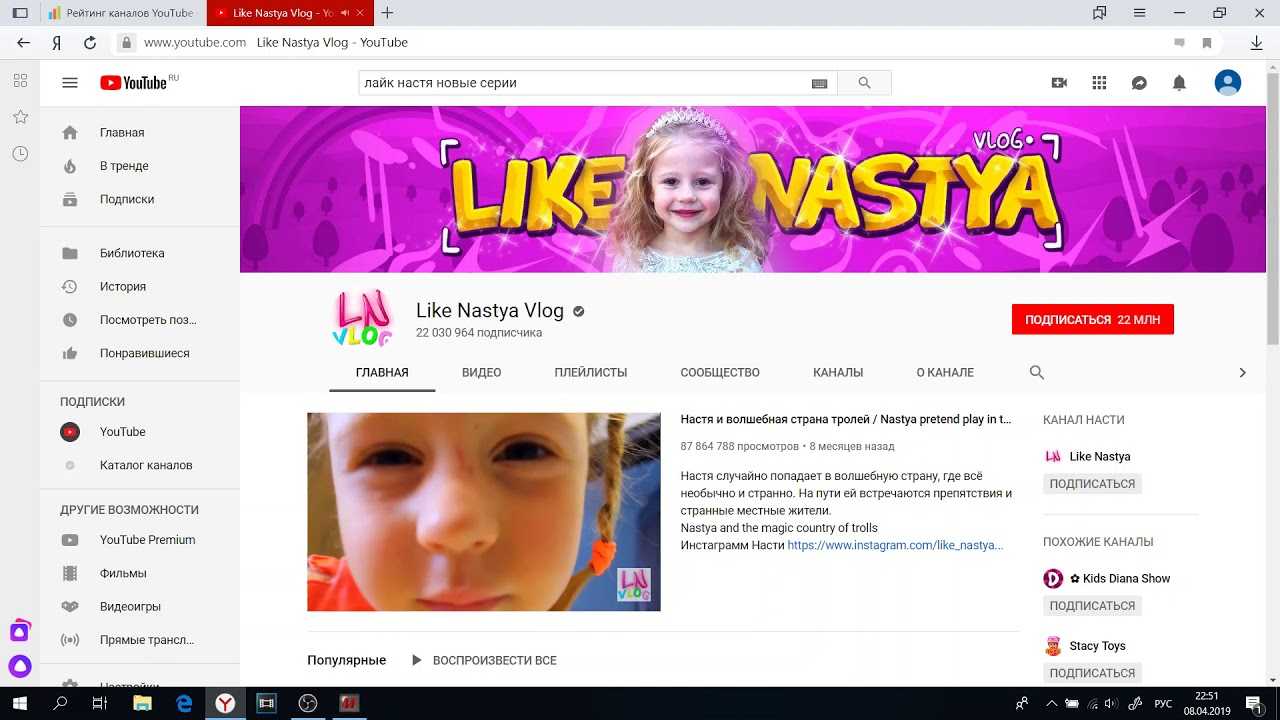The width and height of the screenshot is (1280, 720).
Task: Open the on-screen keyboard icon in search
Action: (x=819, y=84)
